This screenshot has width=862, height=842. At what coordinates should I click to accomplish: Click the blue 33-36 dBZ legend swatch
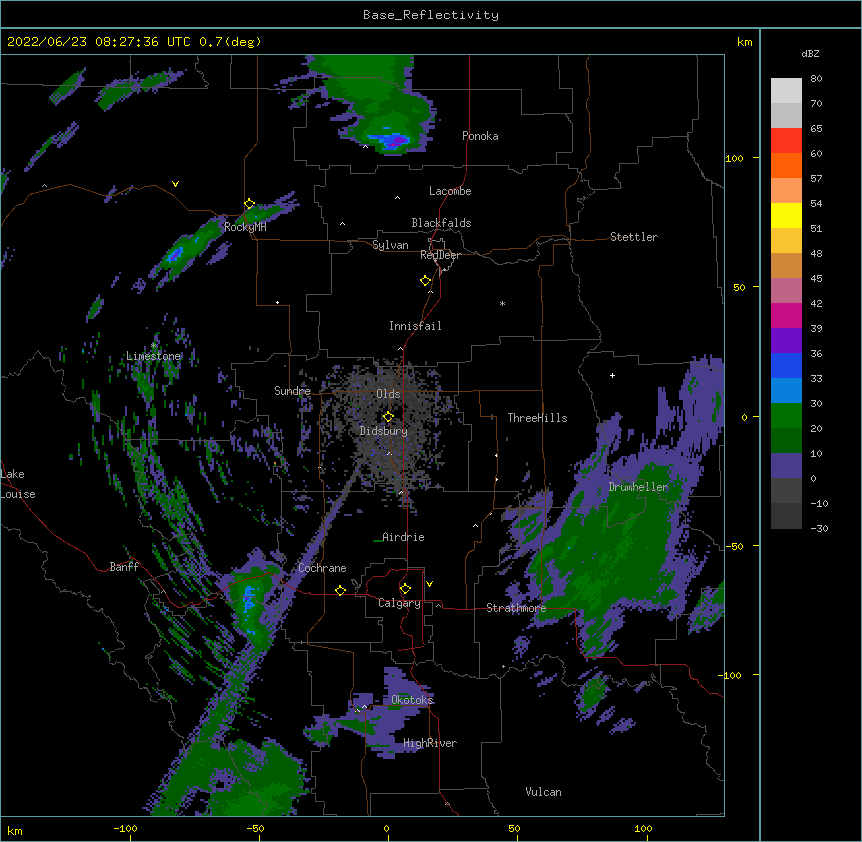tap(786, 365)
